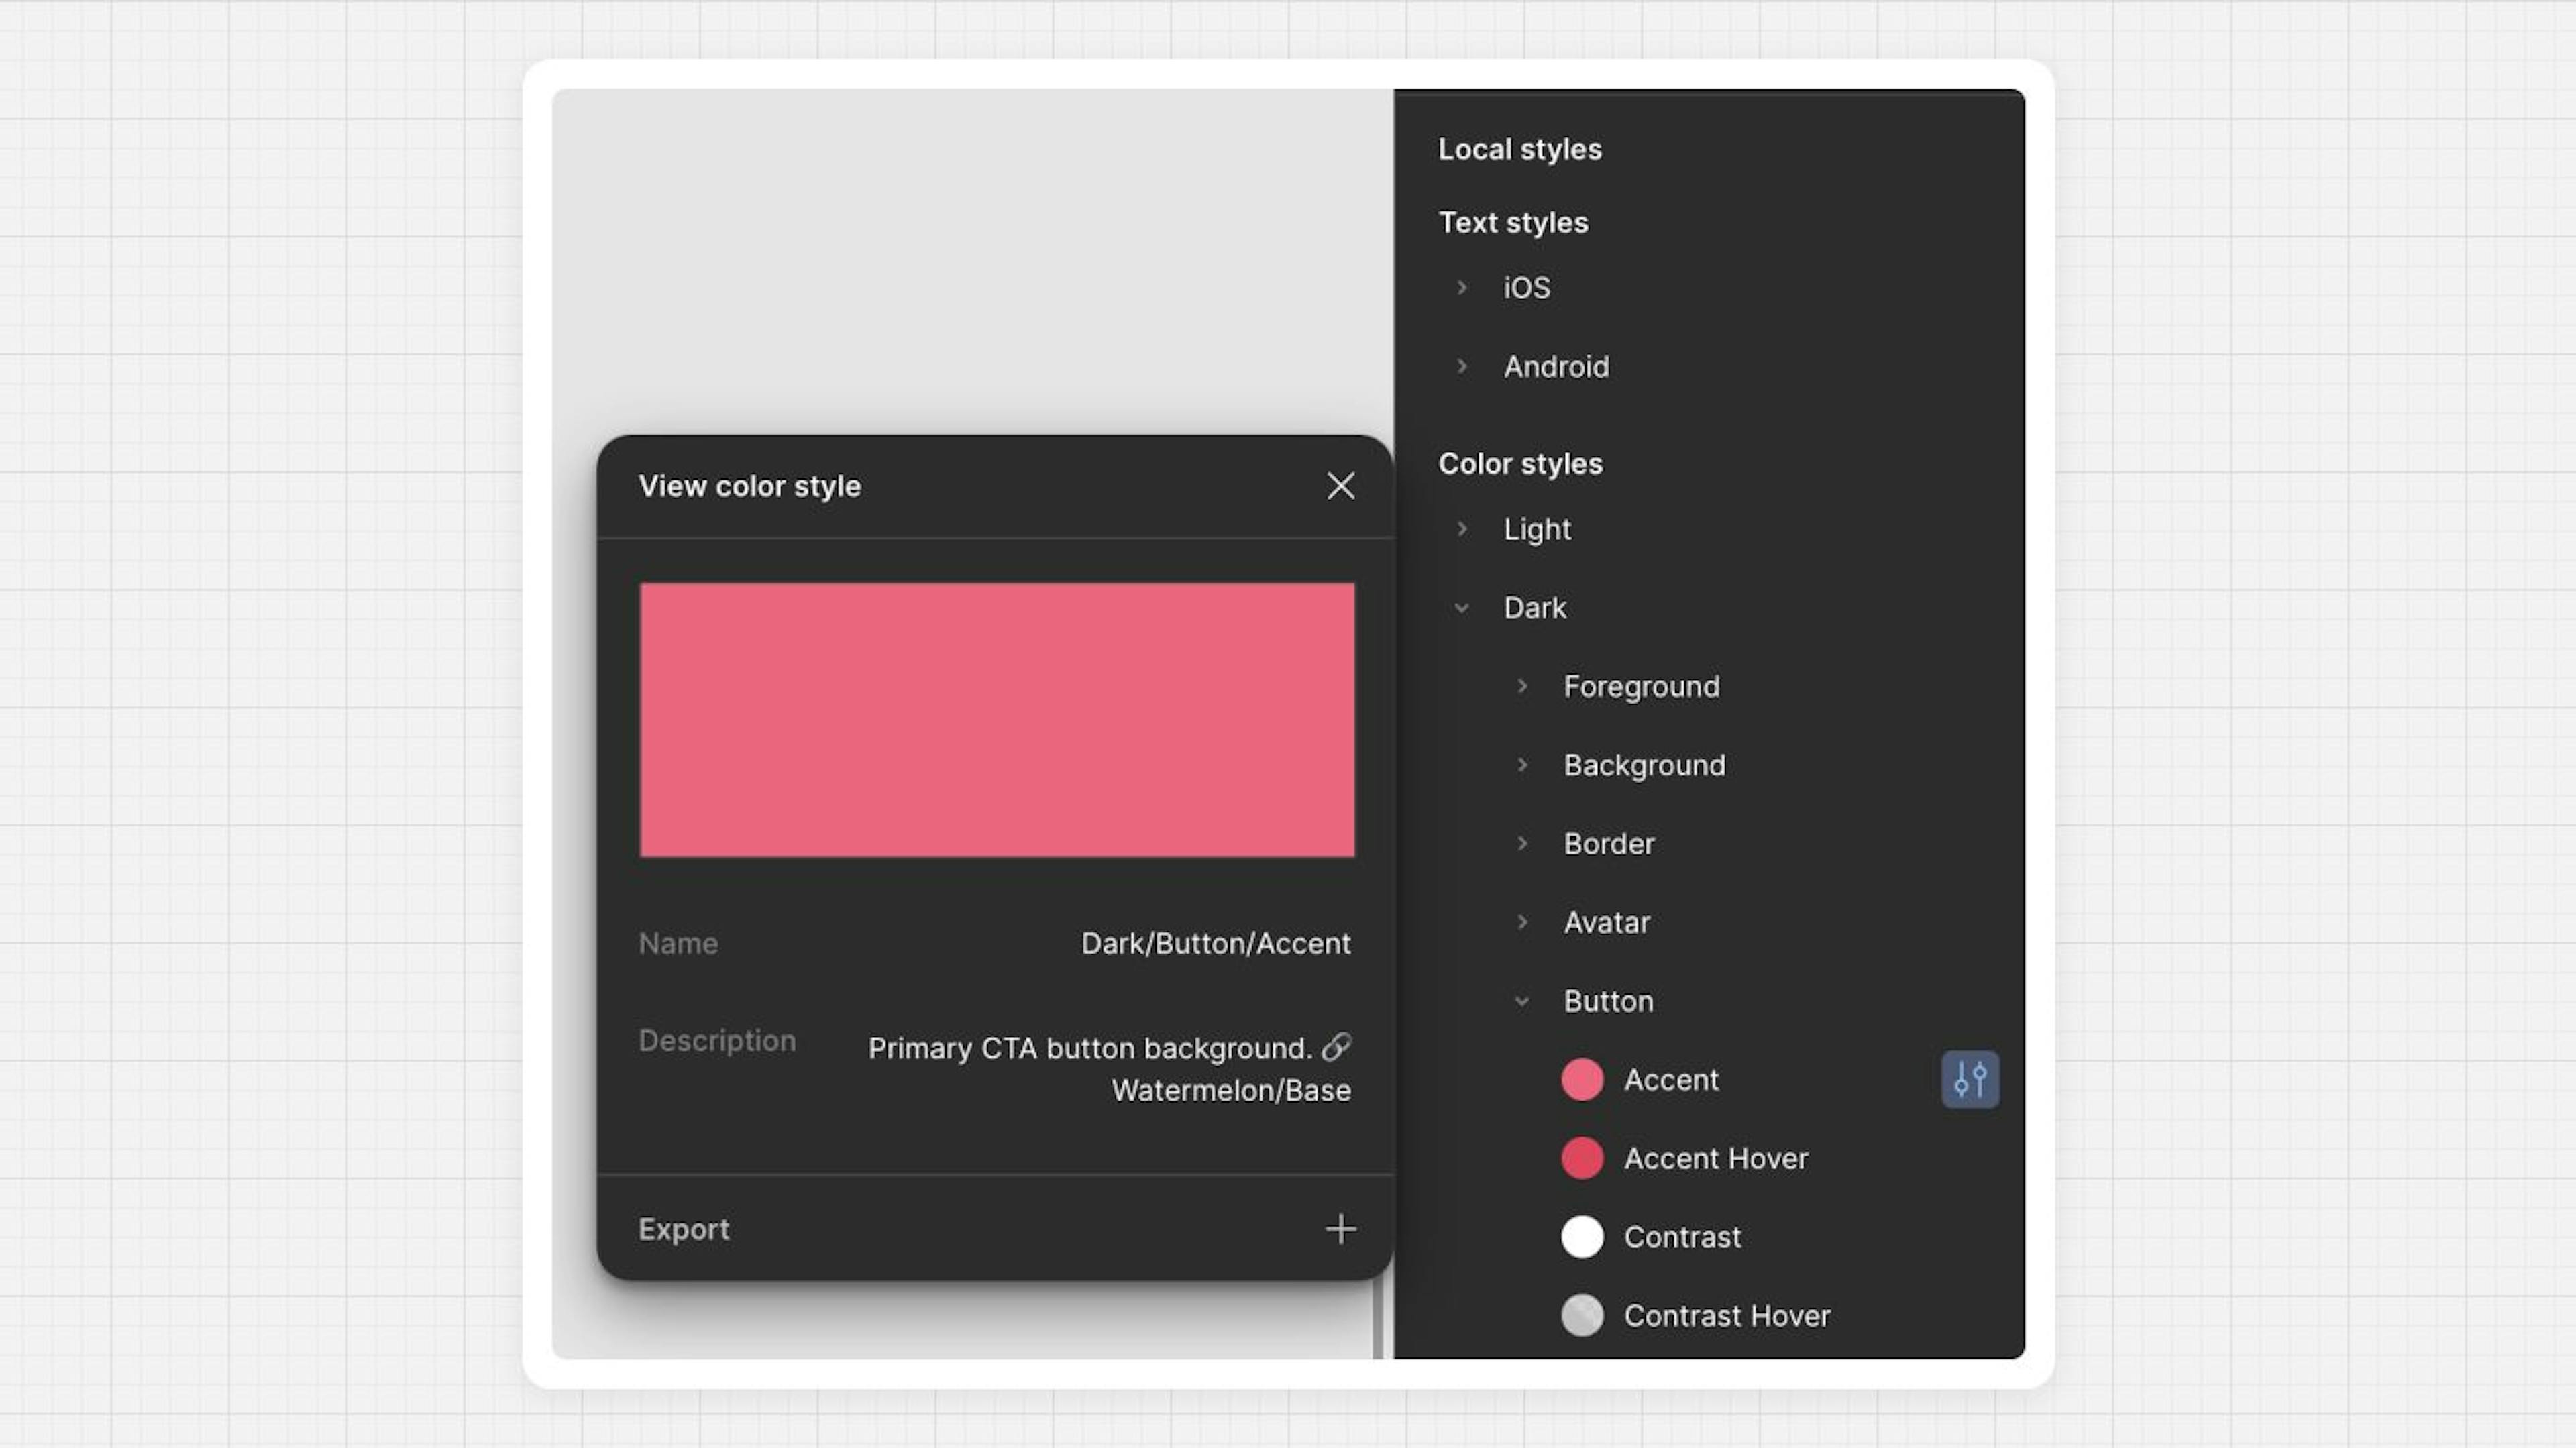This screenshot has width=2576, height=1448.
Task: Expand the Light color styles folder
Action: click(1462, 529)
